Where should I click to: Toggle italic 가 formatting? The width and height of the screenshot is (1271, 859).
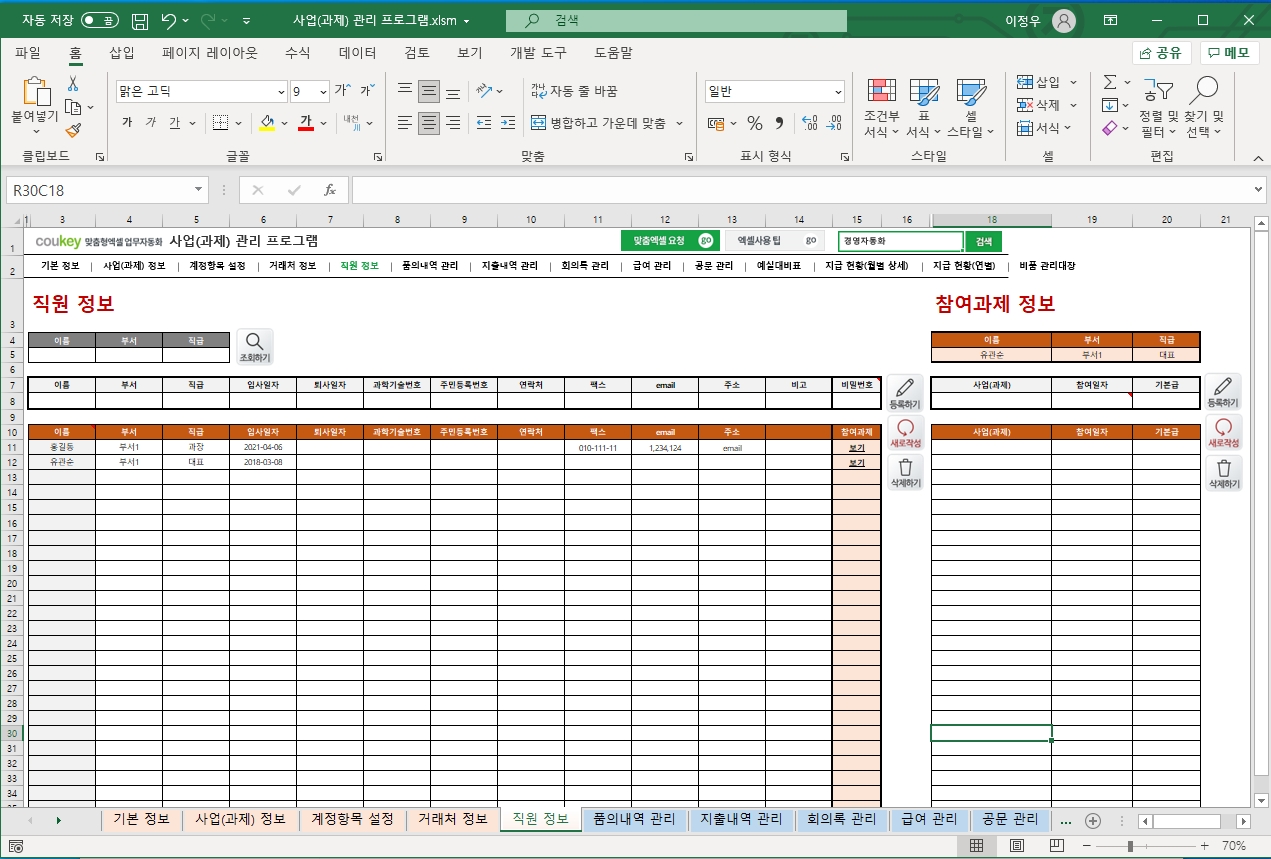click(x=151, y=123)
